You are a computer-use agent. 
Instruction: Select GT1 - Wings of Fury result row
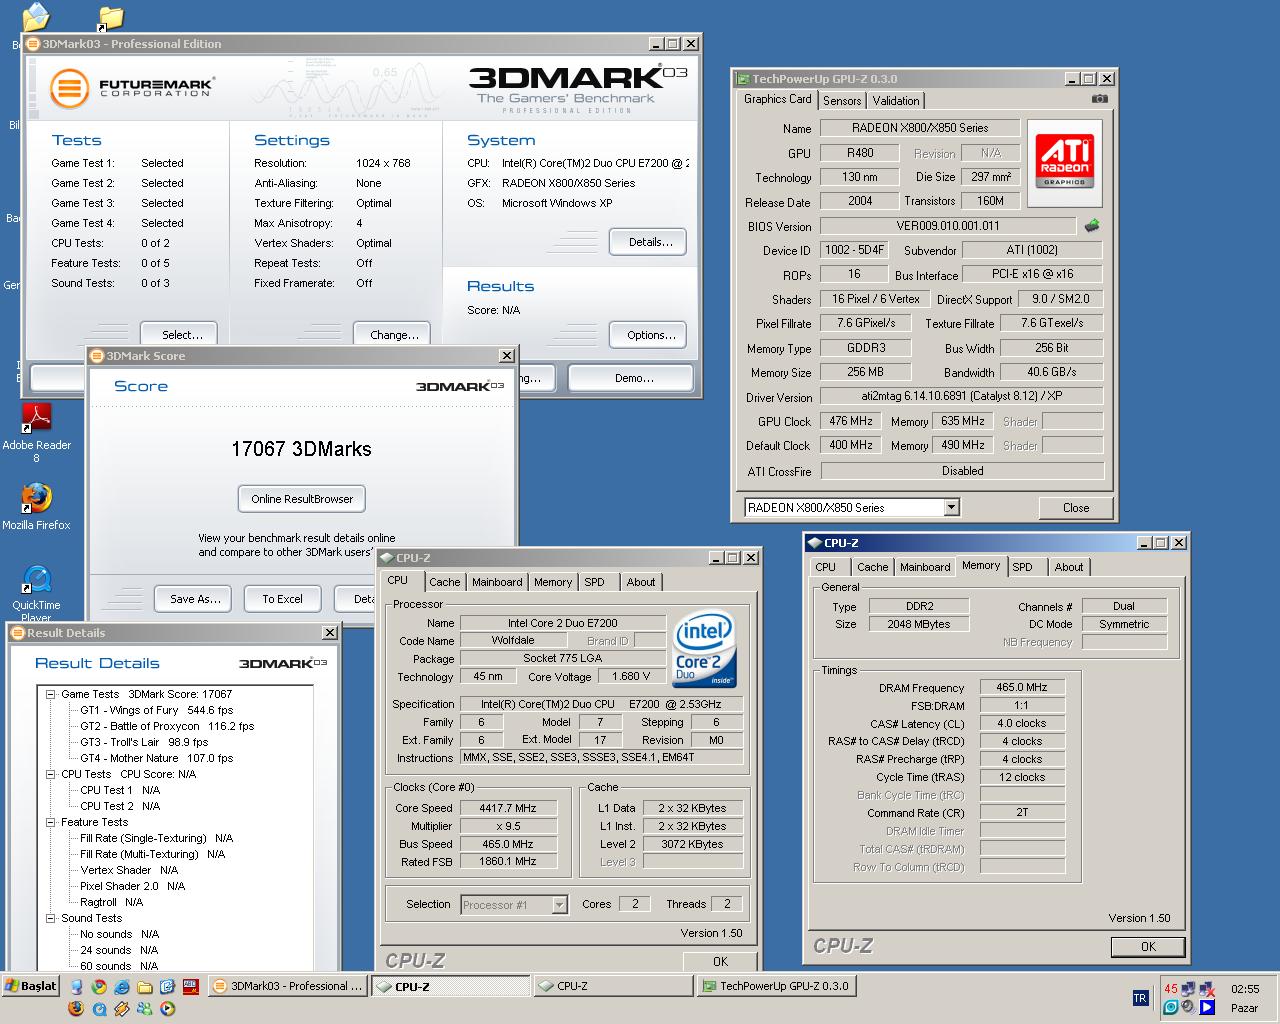156,710
